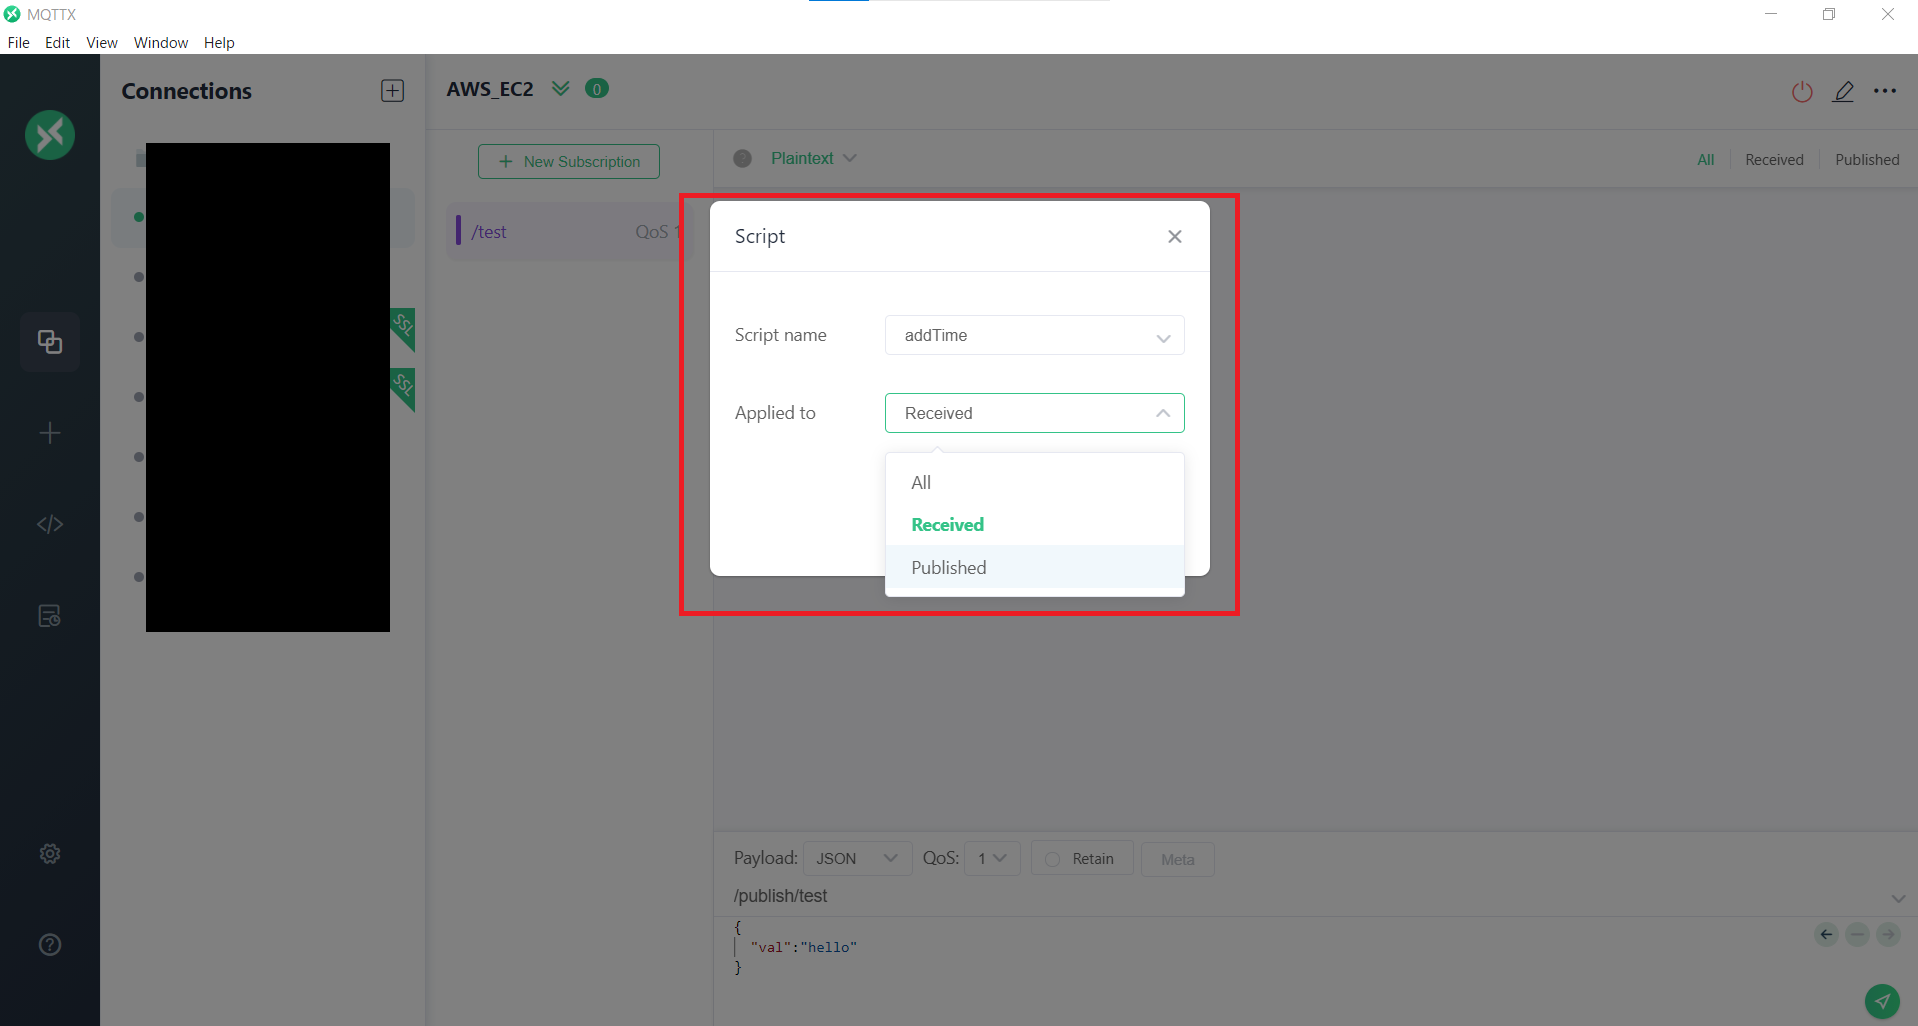This screenshot has height=1026, width=1918.
Task: Open the Connections page via sidebar icon
Action: click(x=49, y=341)
